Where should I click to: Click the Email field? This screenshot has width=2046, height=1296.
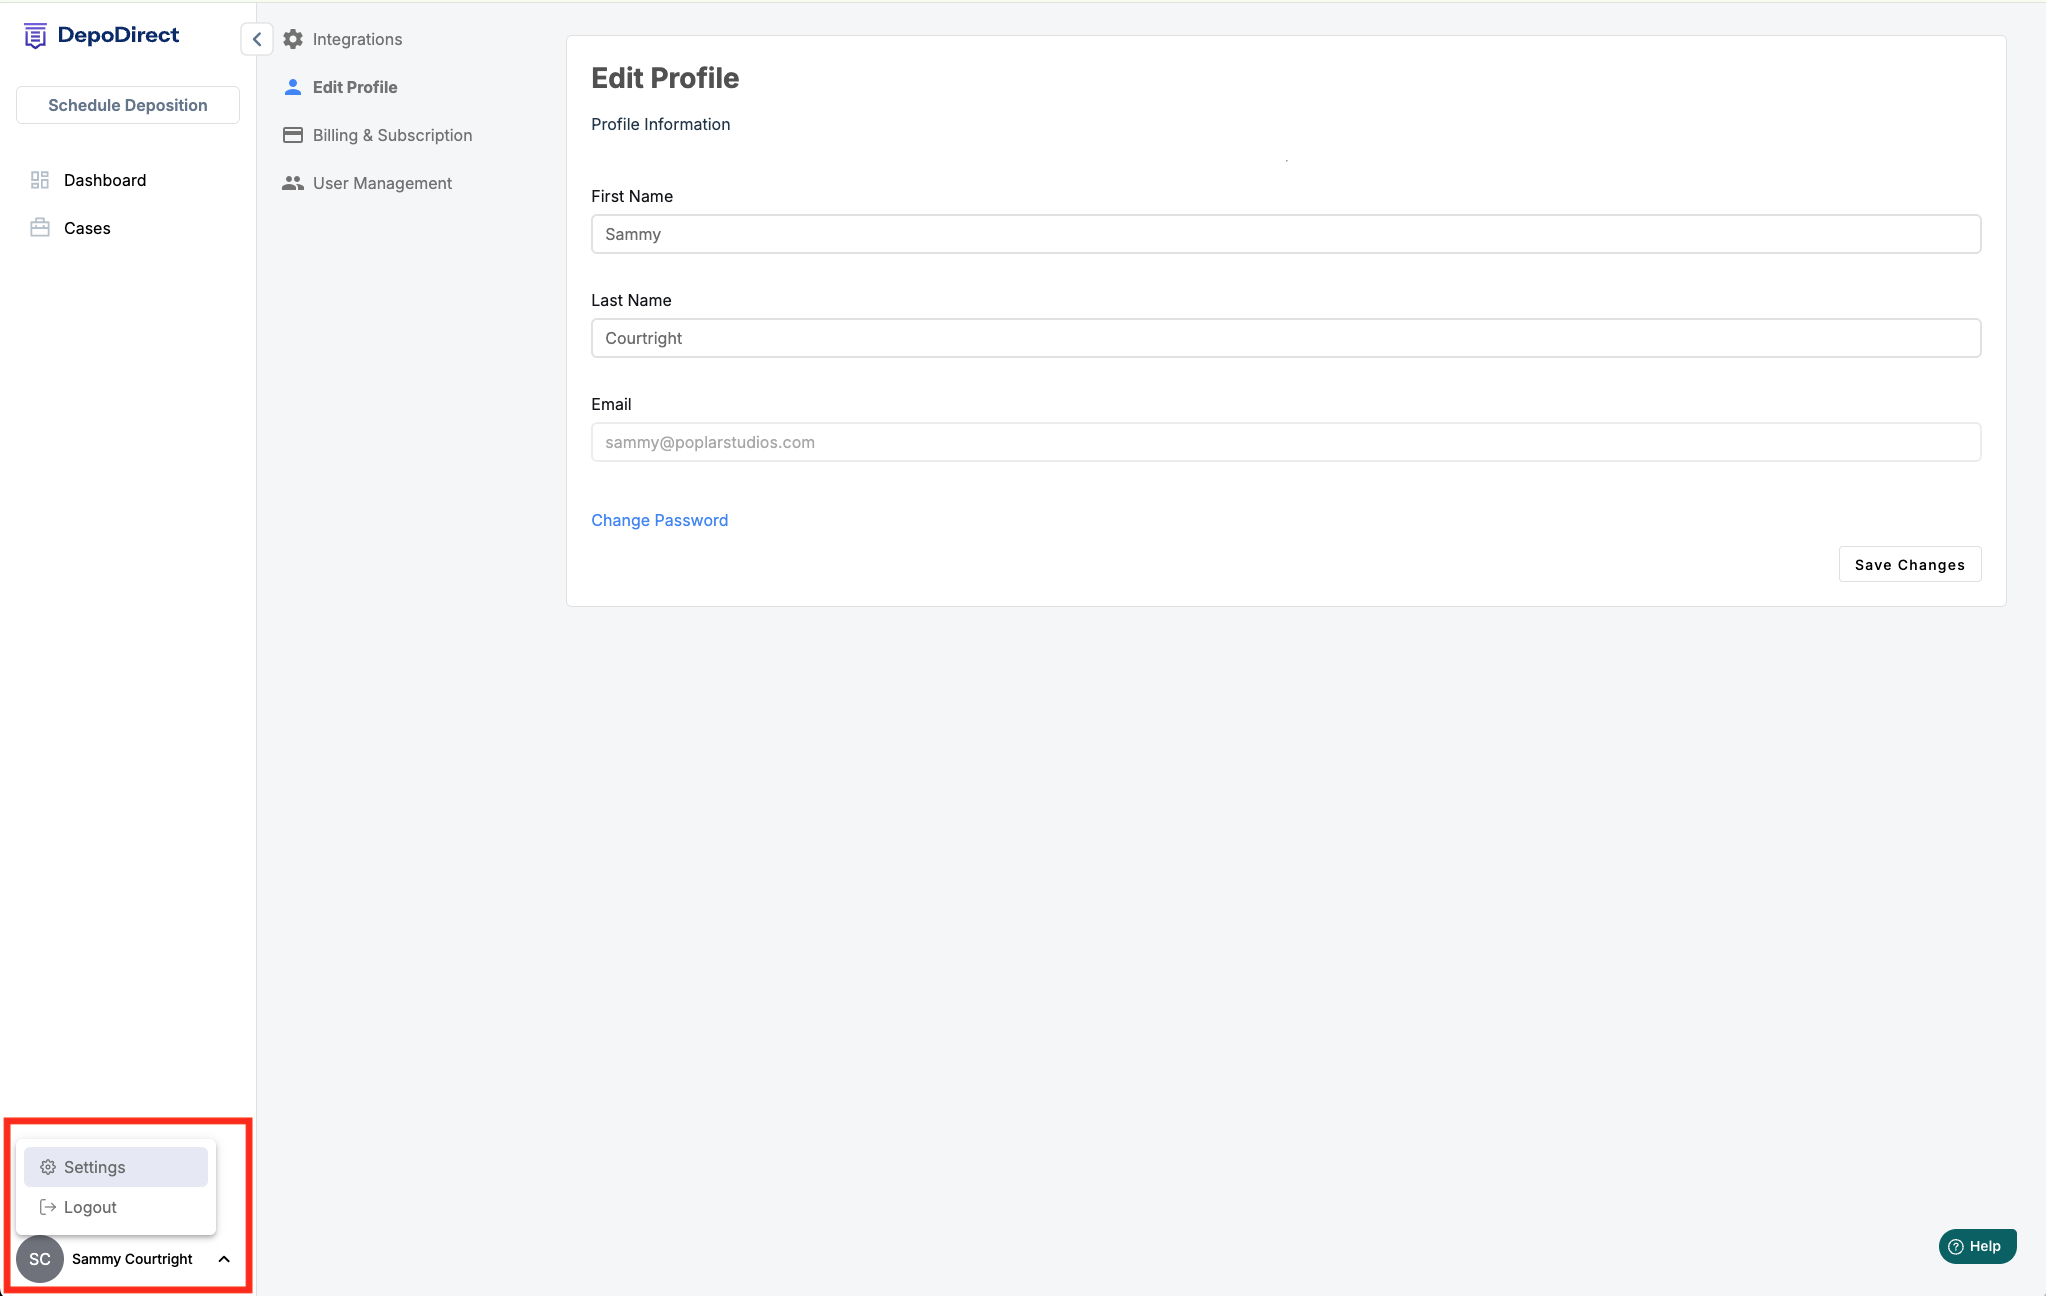coord(1285,442)
